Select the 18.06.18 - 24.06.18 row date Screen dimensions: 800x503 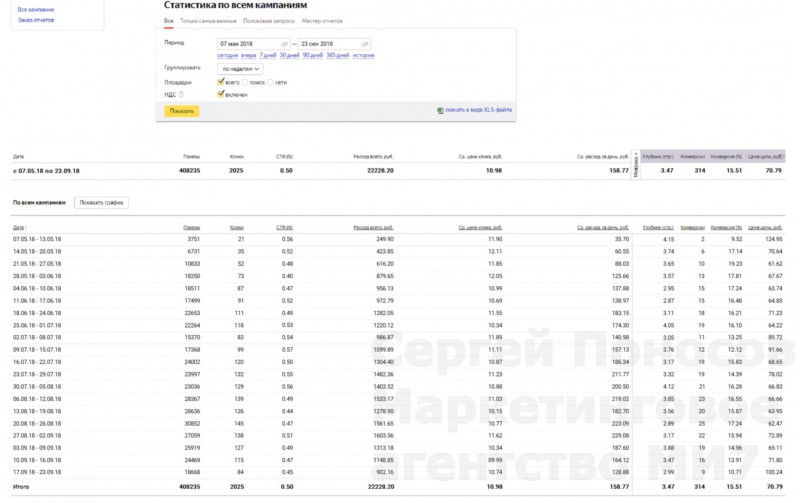[37, 313]
